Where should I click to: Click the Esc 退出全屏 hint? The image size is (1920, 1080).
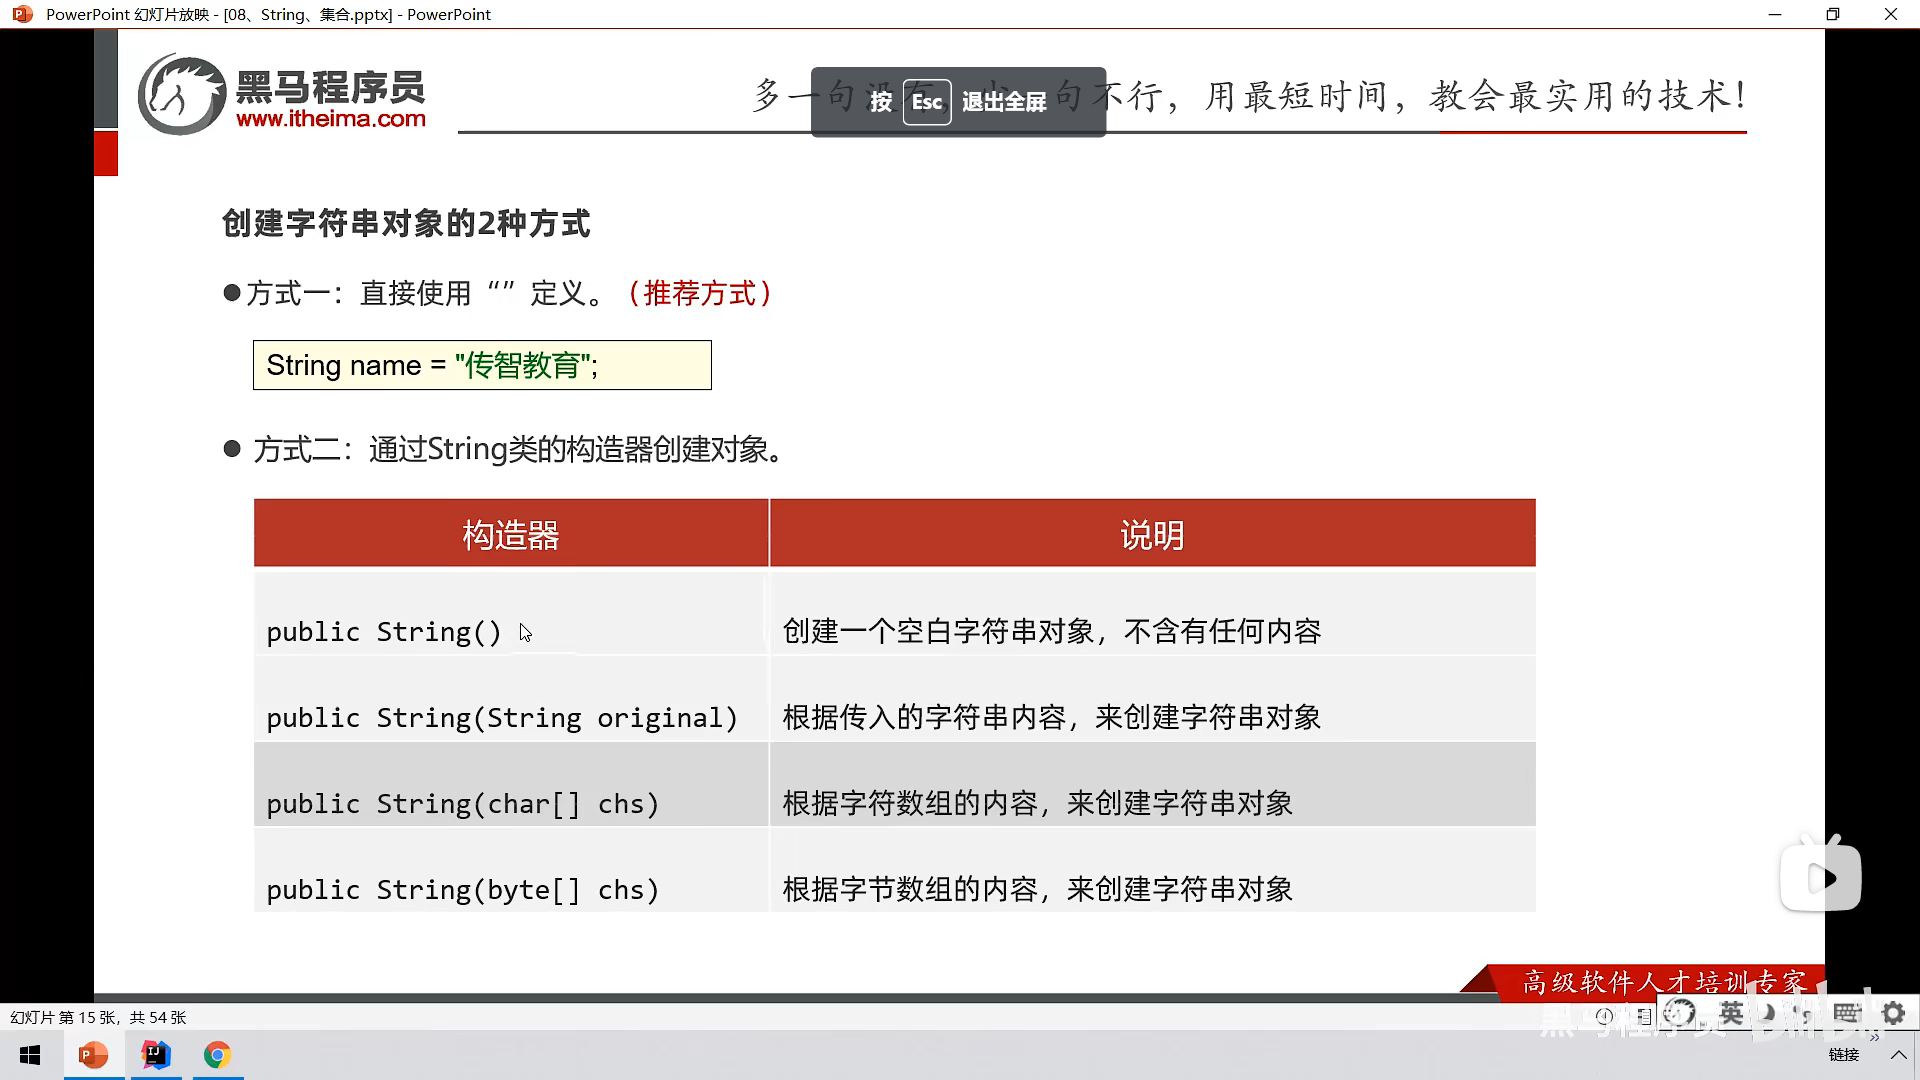pos(958,102)
